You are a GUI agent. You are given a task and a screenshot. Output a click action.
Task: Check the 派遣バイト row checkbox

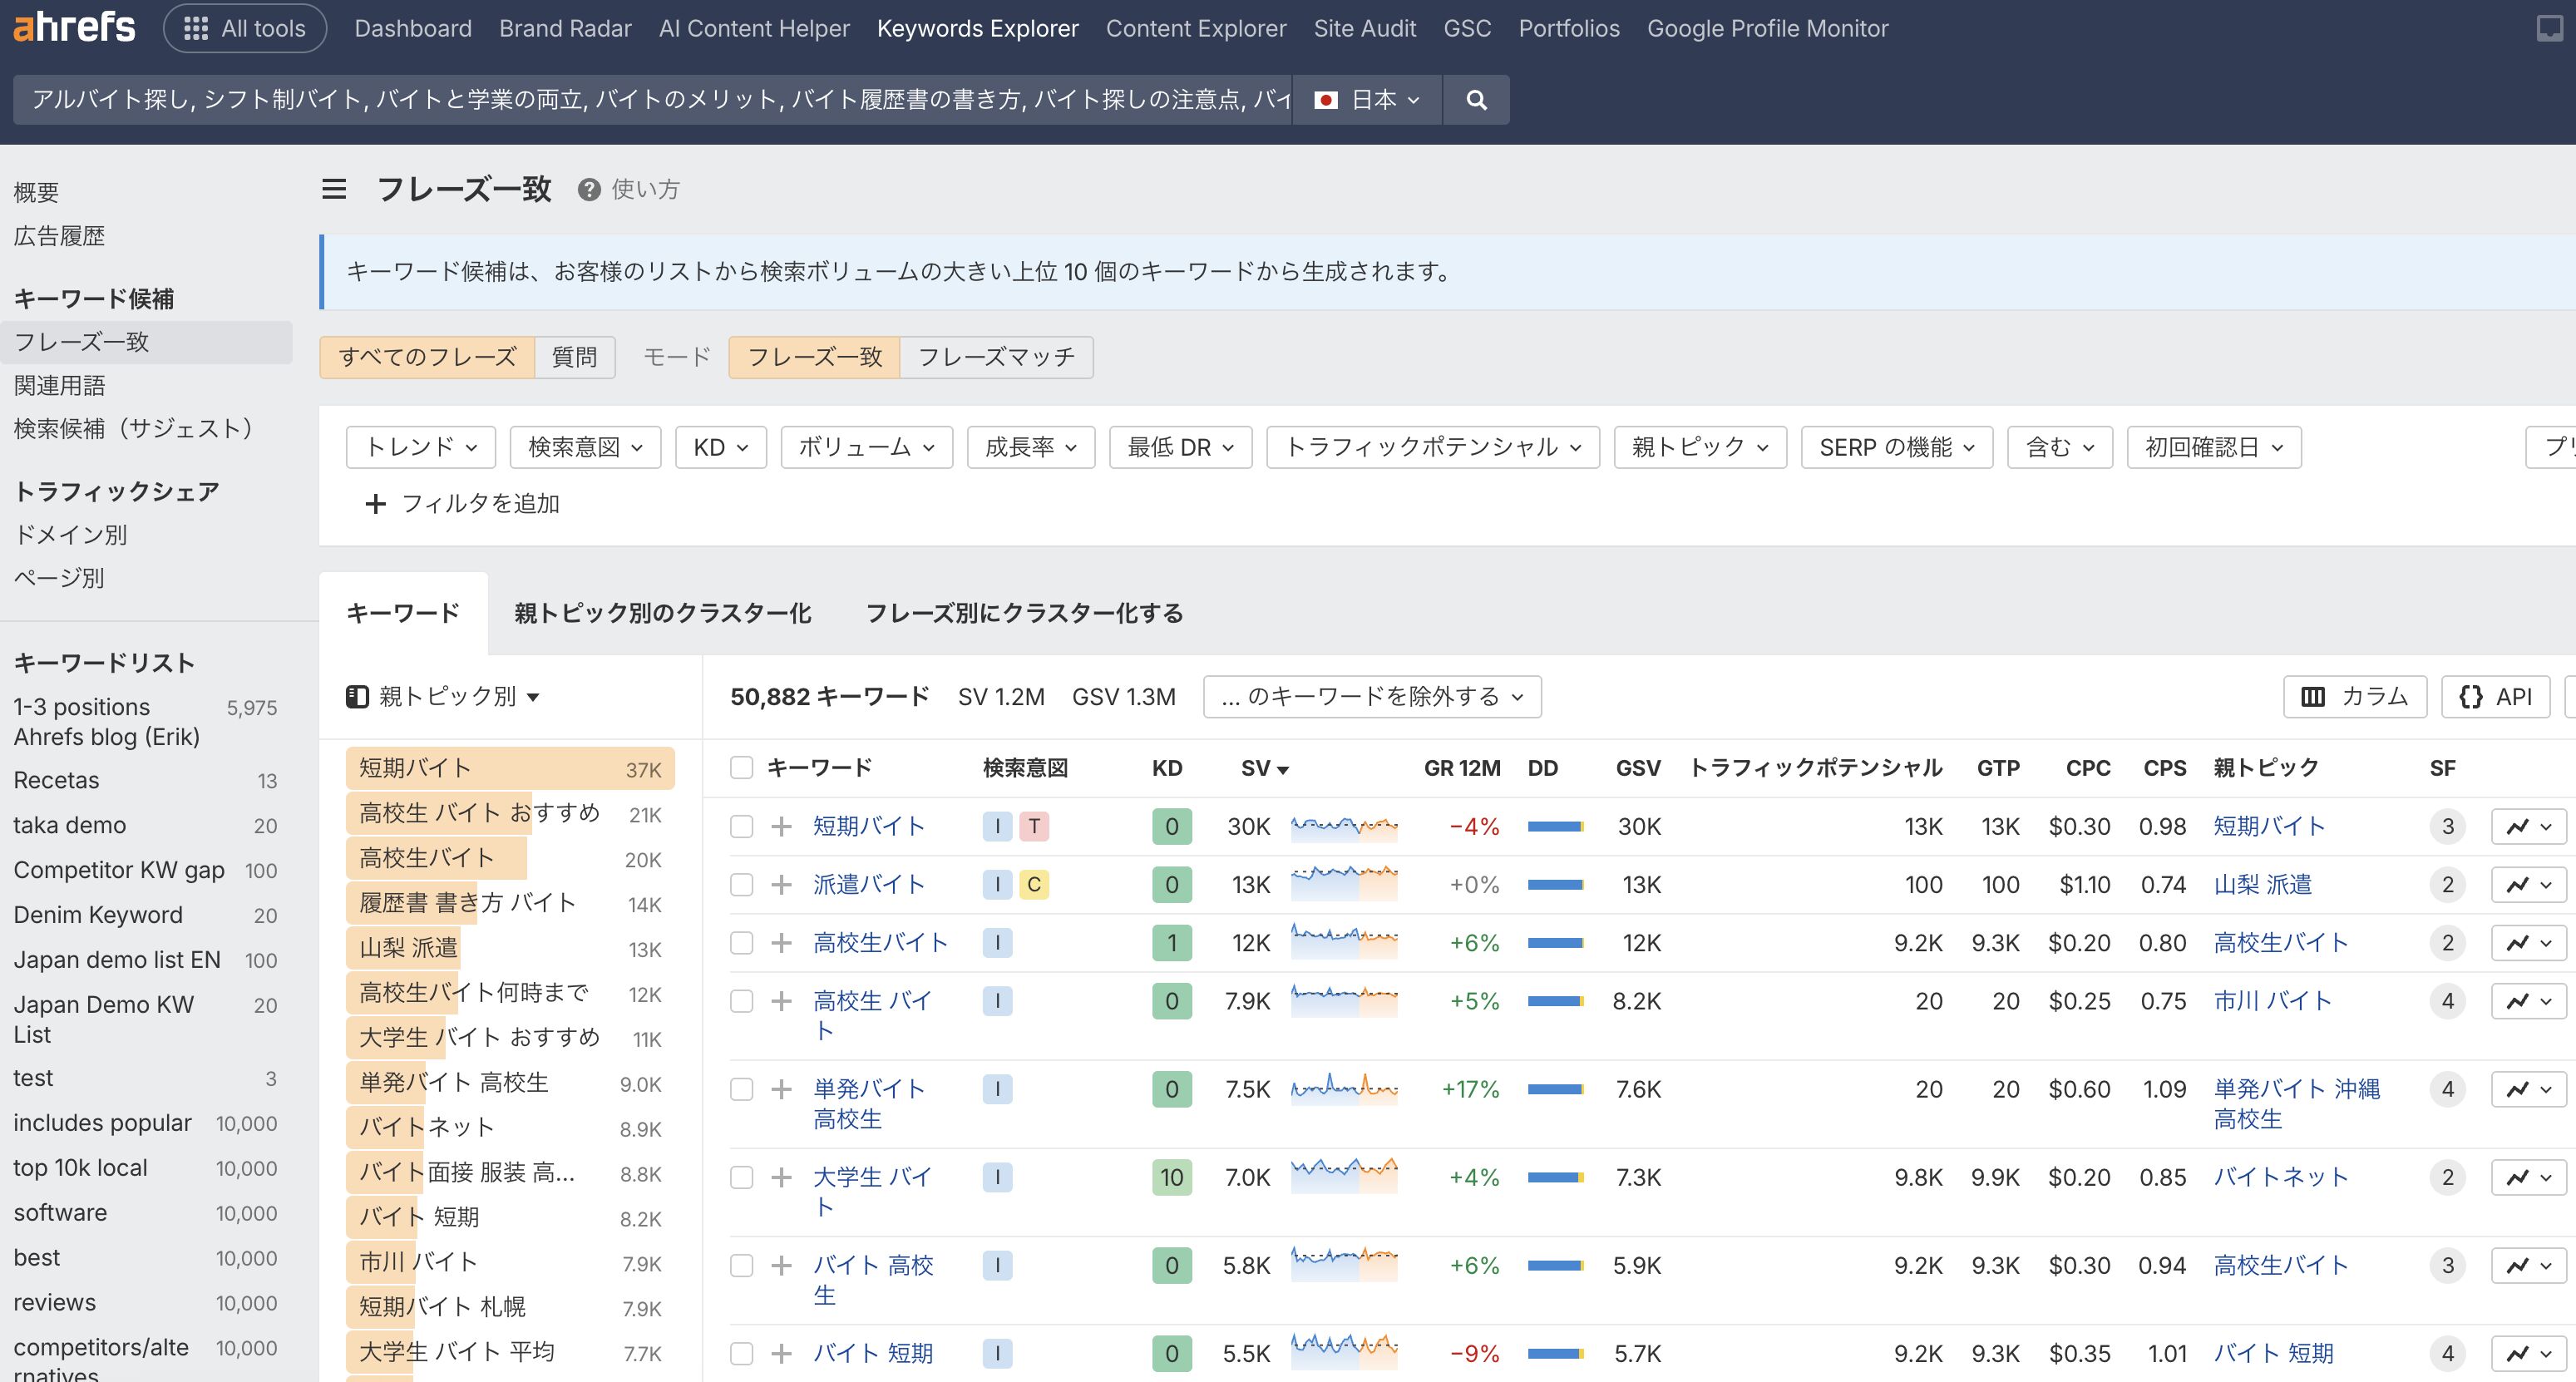coord(741,885)
